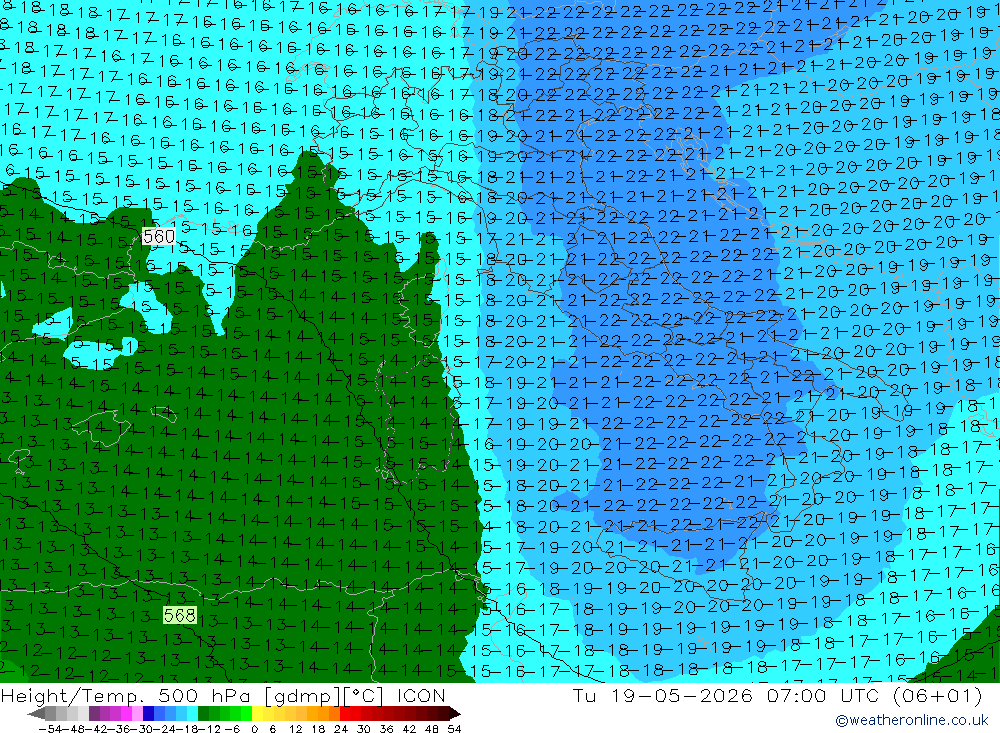Click the '-30' legend scale value

tap(143, 729)
